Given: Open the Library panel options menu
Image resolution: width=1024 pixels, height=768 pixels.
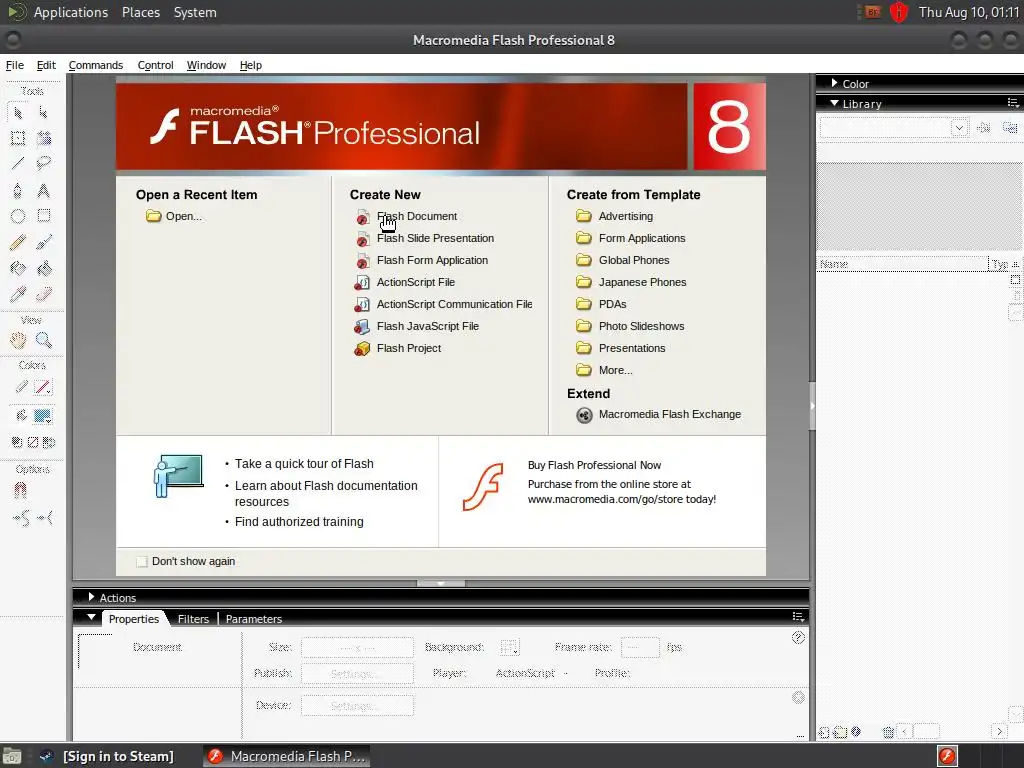Looking at the screenshot, I should click(x=1012, y=103).
